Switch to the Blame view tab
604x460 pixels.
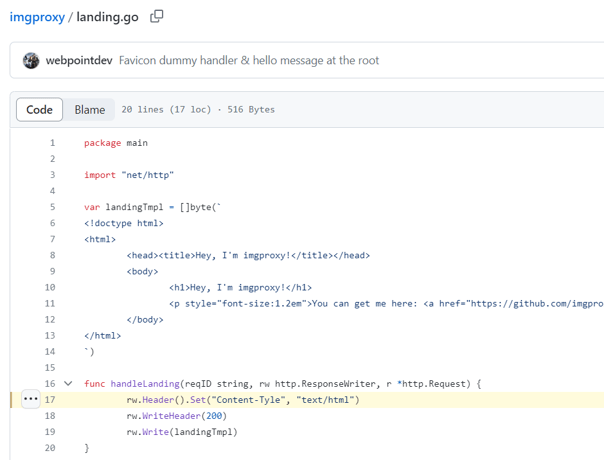tap(89, 110)
